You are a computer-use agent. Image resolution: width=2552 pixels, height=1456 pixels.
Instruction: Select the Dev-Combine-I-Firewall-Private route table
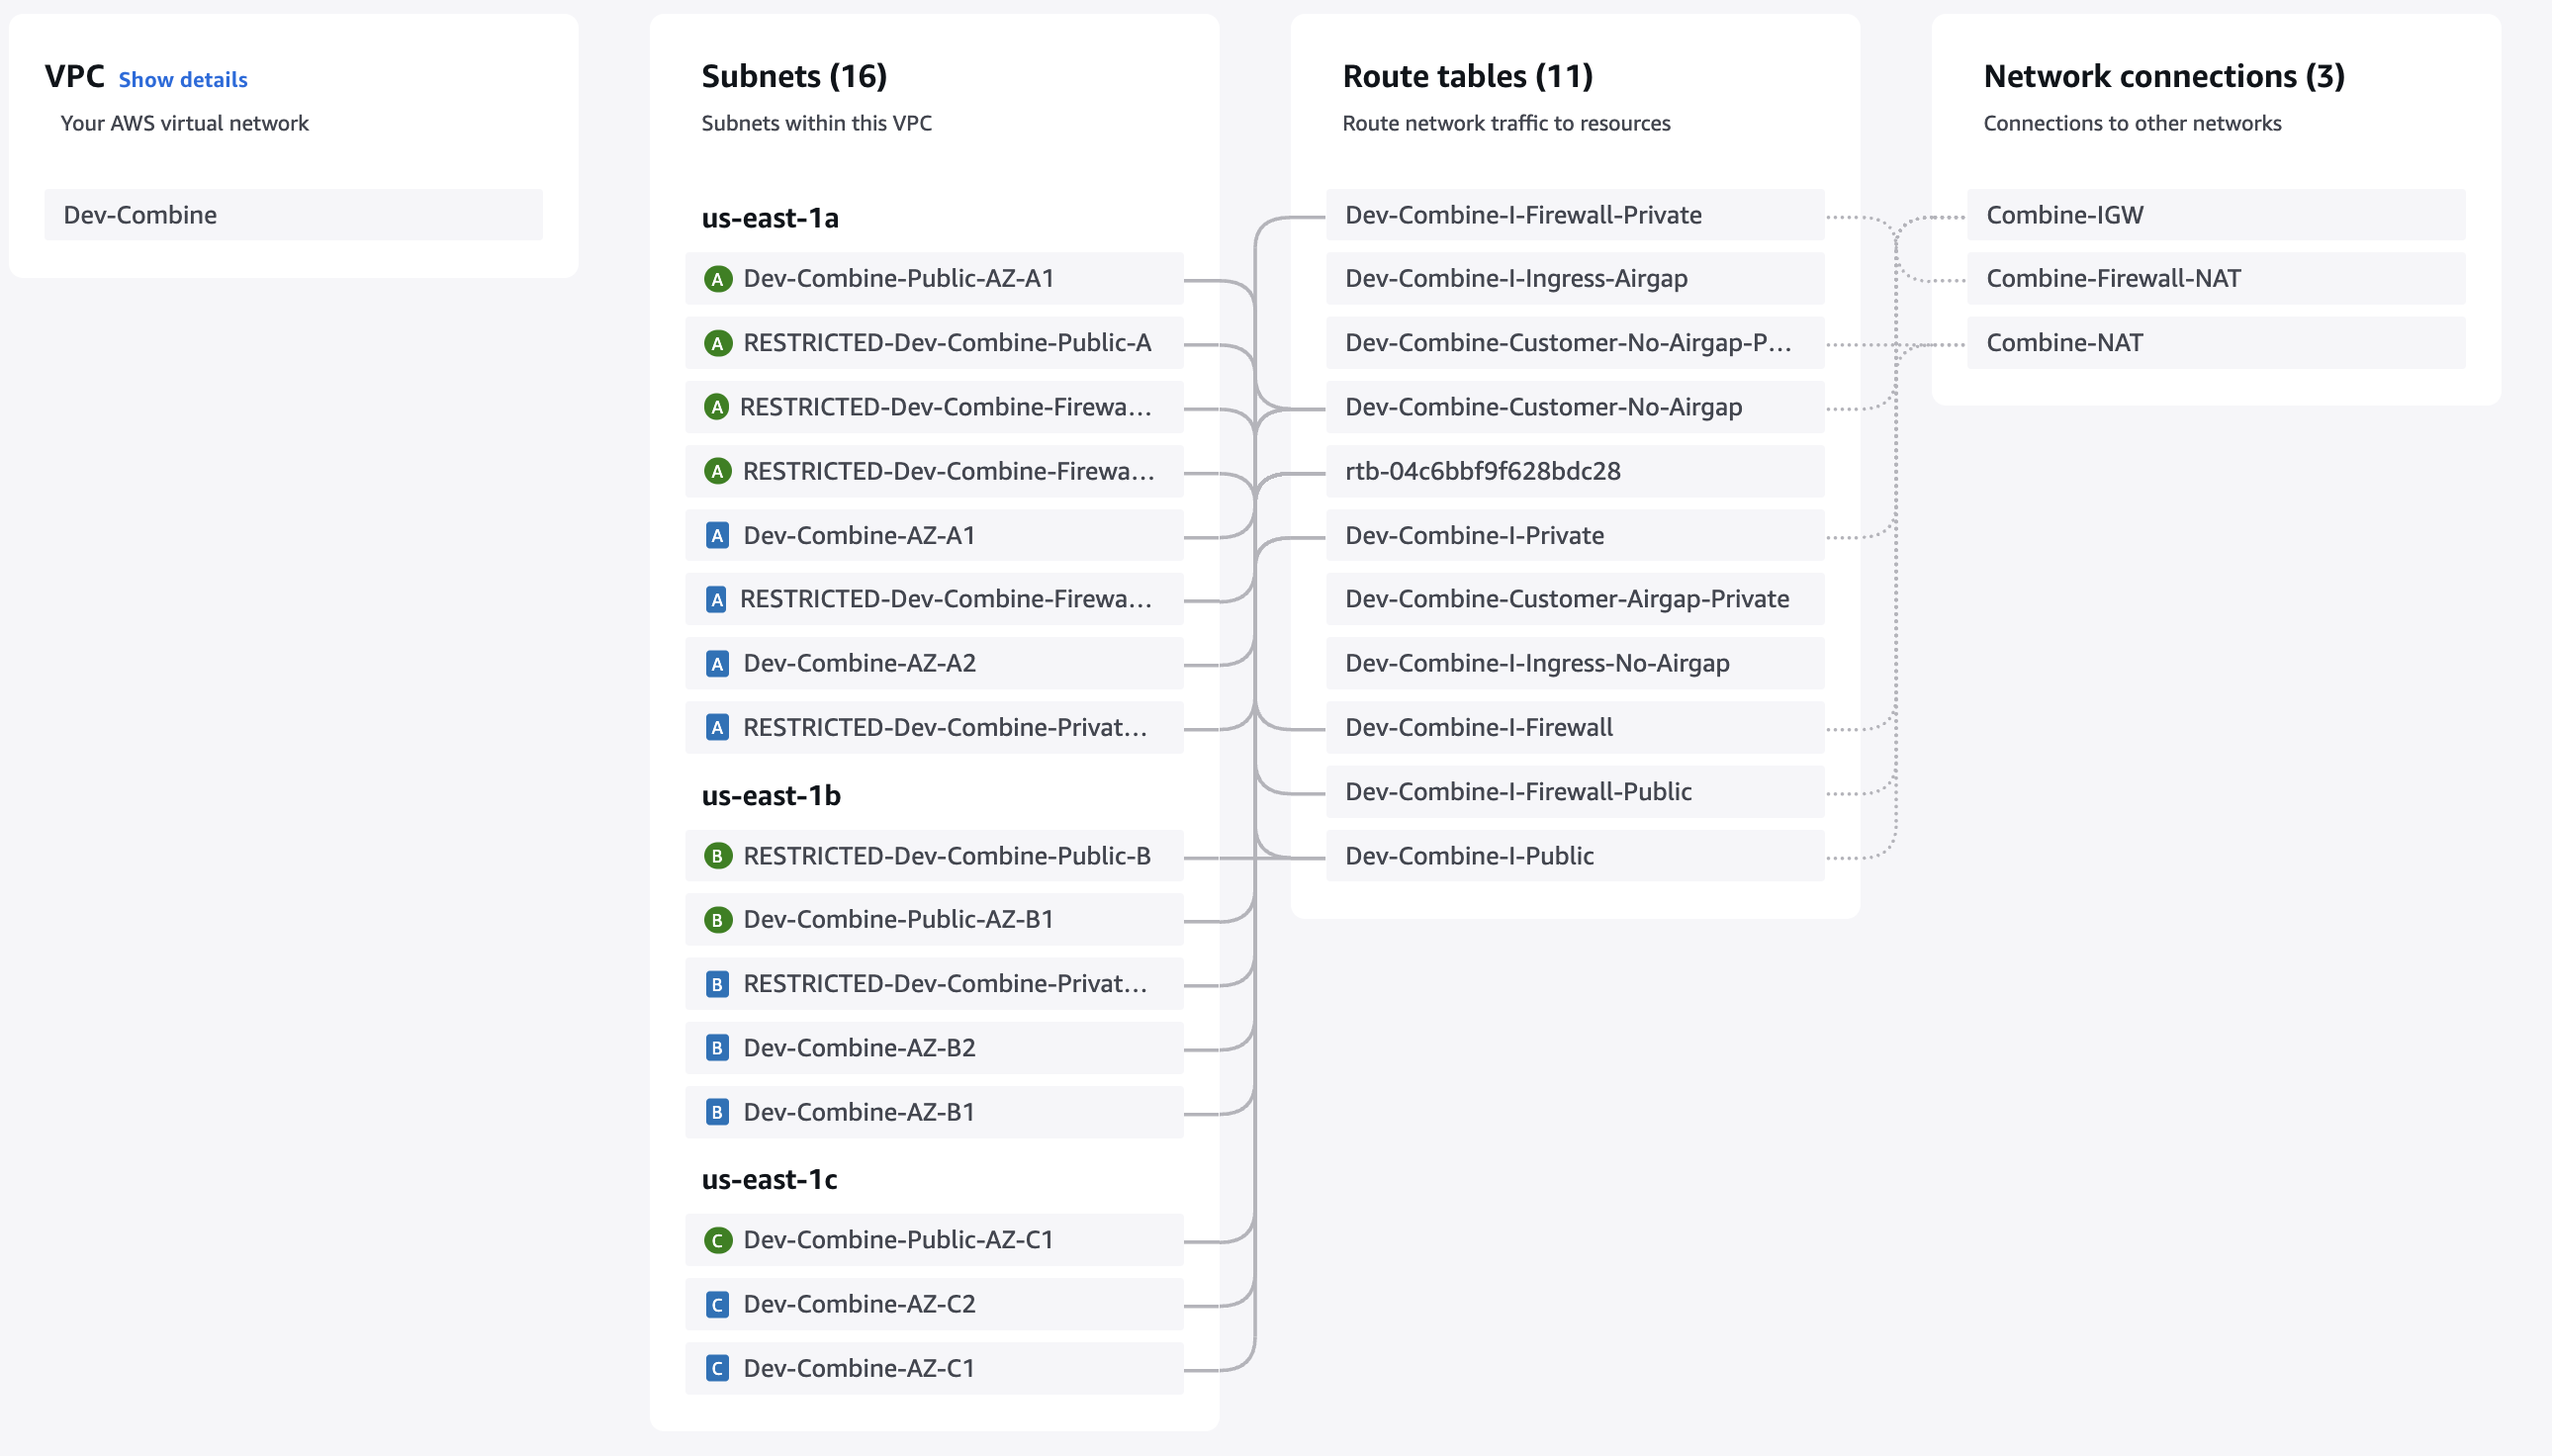[x=1575, y=214]
